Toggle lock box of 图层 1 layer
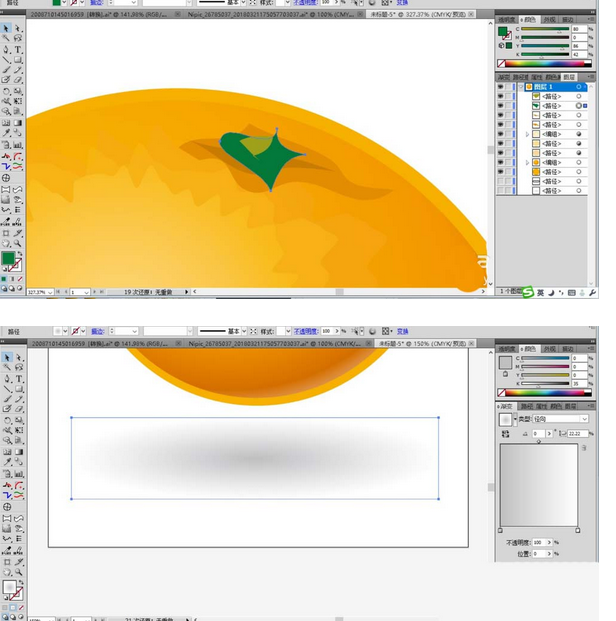 pos(508,87)
